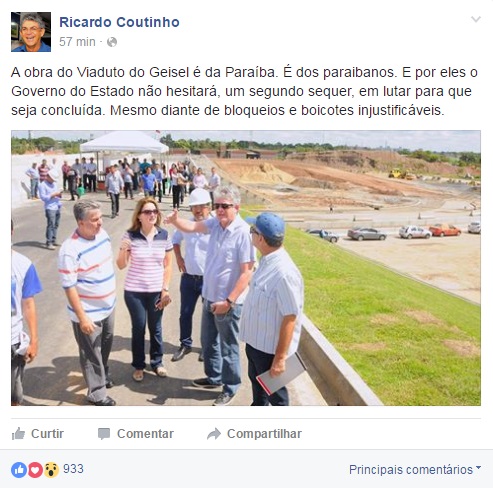
Task: Click the blue Like reaction icon
Action: point(19,470)
